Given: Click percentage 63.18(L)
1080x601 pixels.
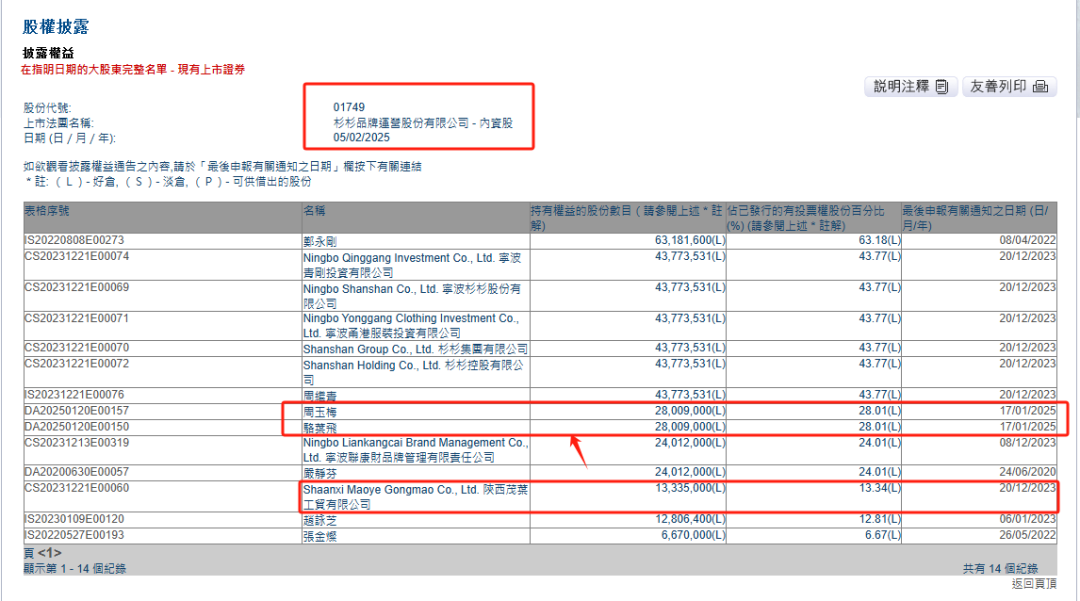Looking at the screenshot, I should (x=880, y=240).
